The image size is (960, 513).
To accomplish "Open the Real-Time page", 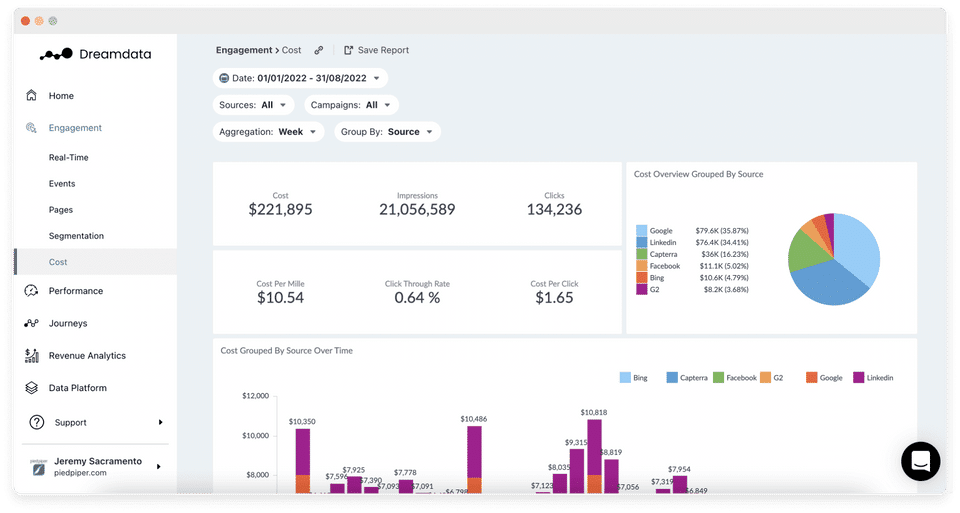I will click(69, 157).
